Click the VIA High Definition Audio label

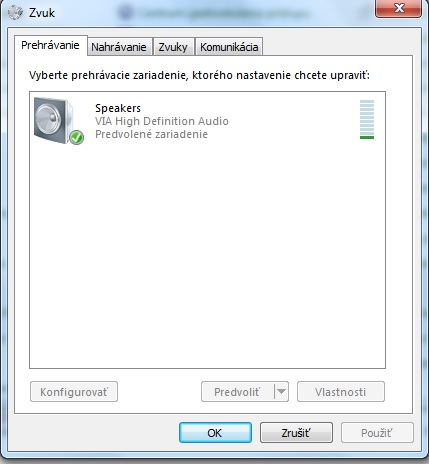pos(162,121)
